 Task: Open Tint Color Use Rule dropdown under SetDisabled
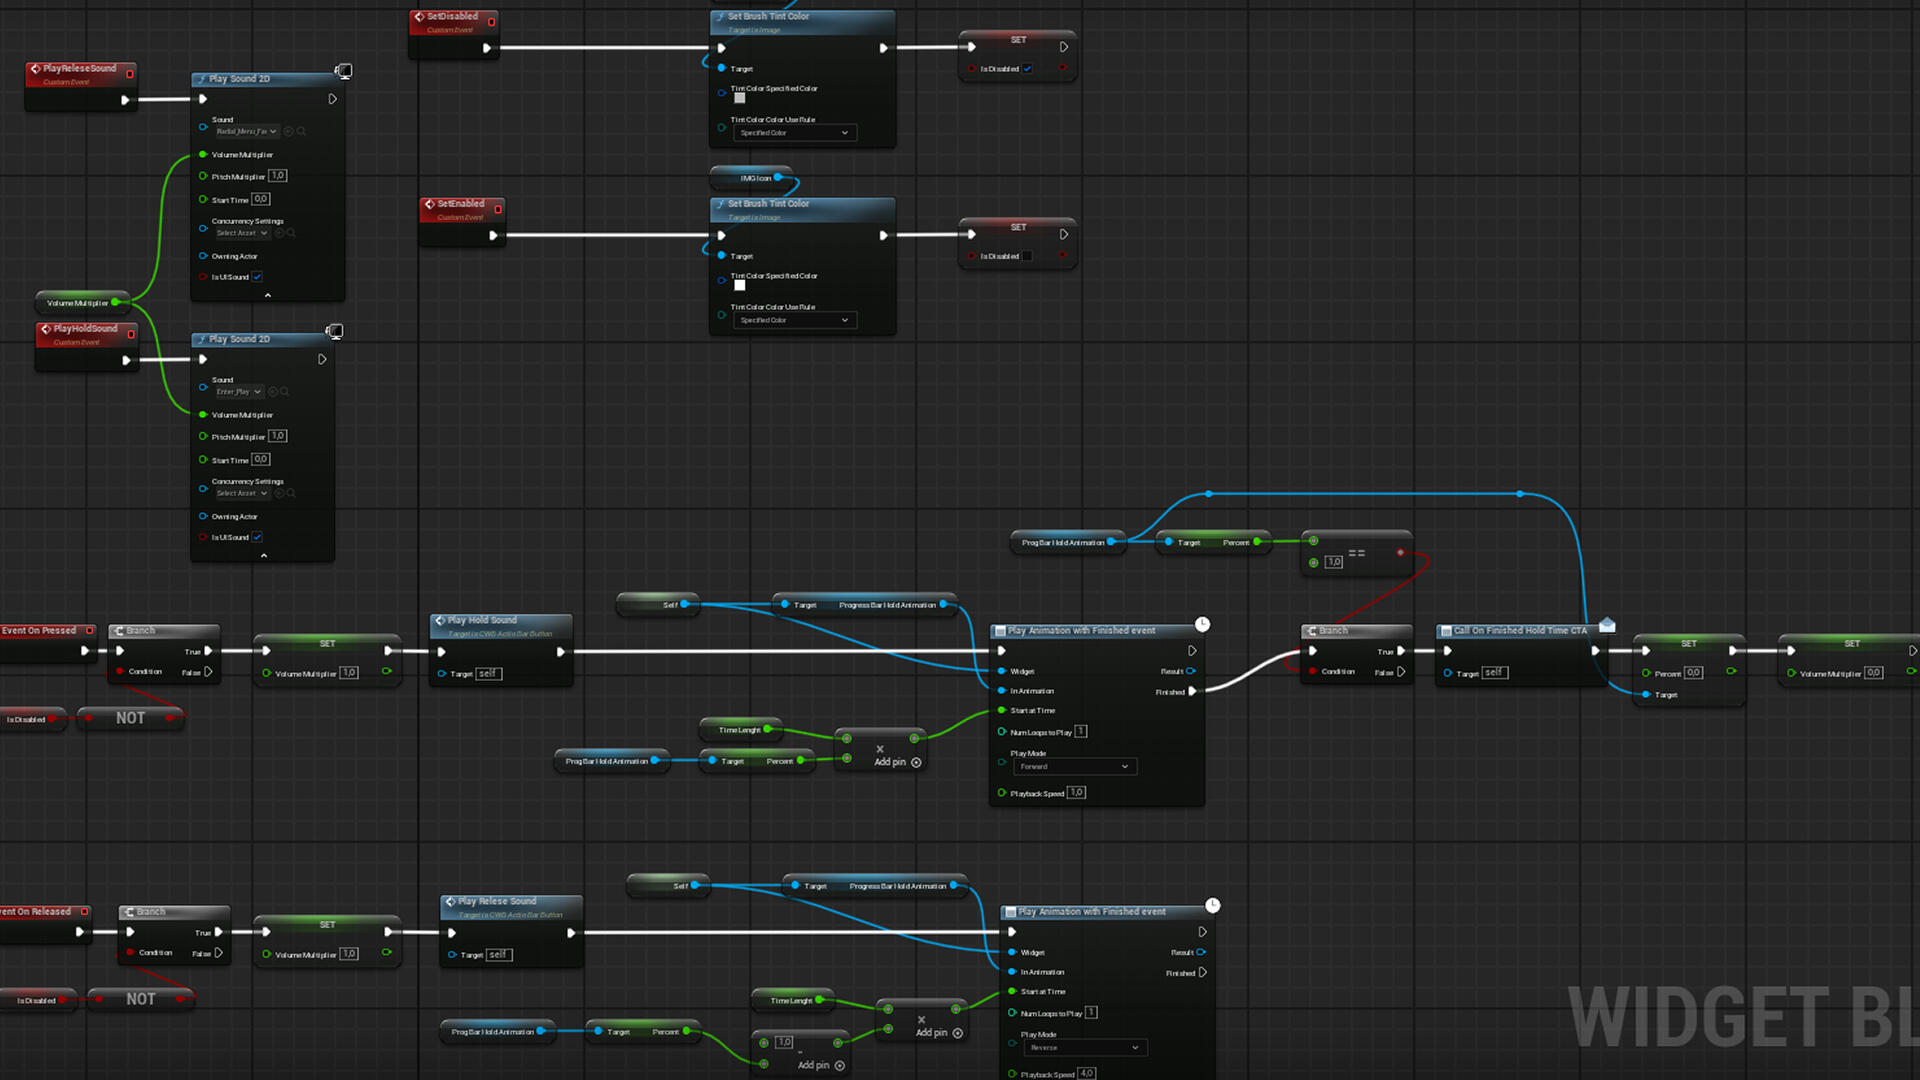(795, 133)
